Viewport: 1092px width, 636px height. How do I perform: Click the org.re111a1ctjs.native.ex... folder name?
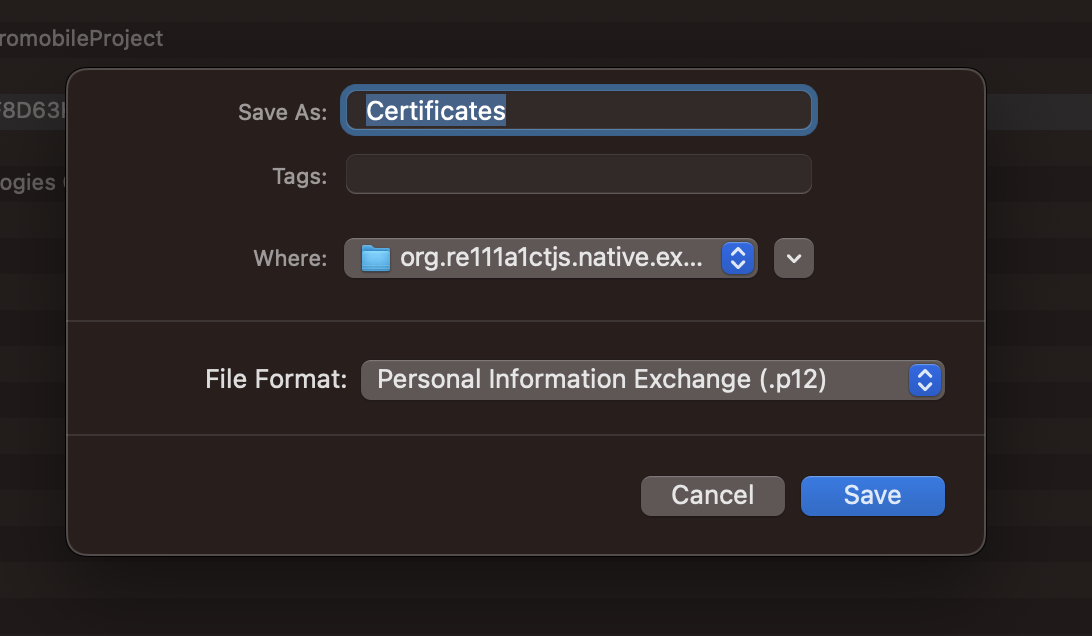click(551, 258)
